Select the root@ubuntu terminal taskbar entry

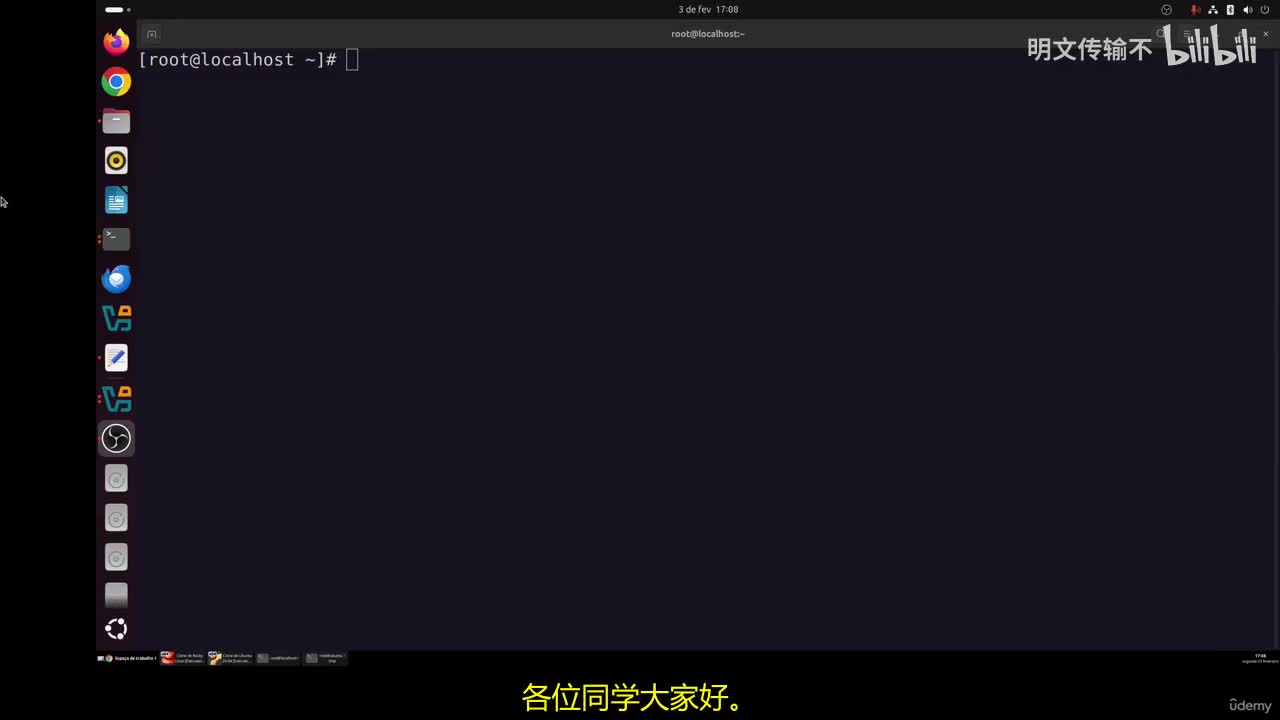point(326,658)
